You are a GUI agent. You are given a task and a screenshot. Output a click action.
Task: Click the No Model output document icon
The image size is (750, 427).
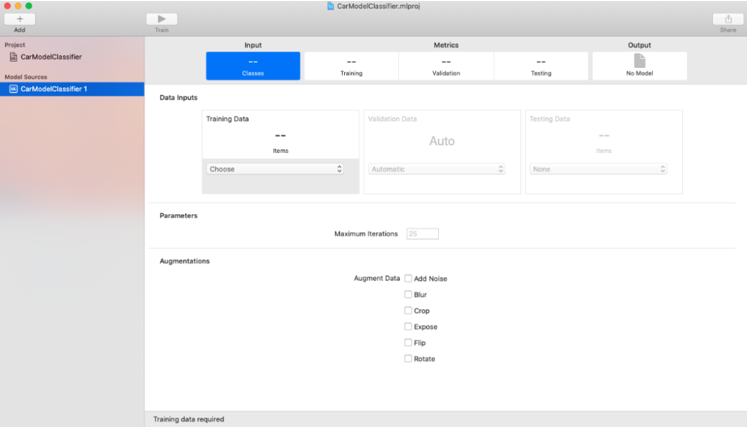click(x=639, y=61)
